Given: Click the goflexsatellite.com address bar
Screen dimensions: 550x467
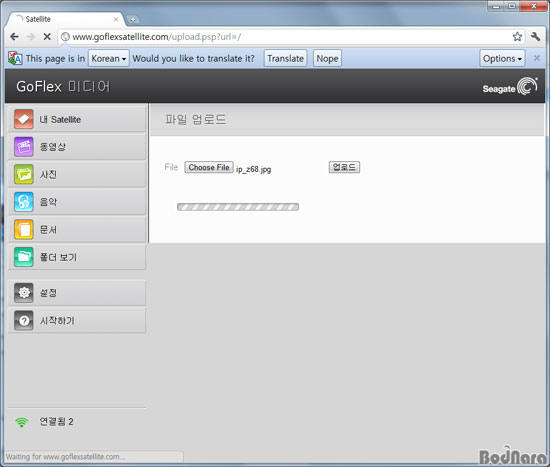Looking at the screenshot, I should pos(284,36).
